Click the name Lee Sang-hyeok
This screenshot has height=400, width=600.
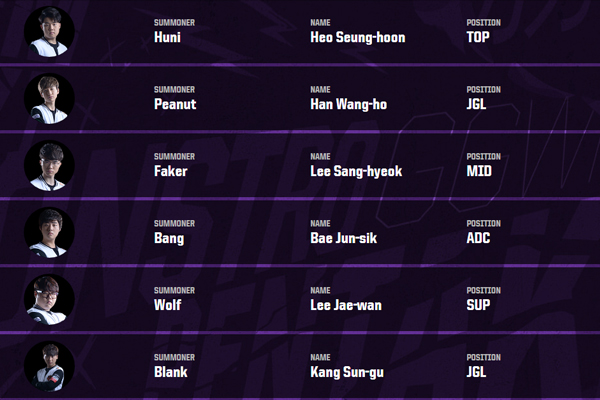[x=356, y=171]
